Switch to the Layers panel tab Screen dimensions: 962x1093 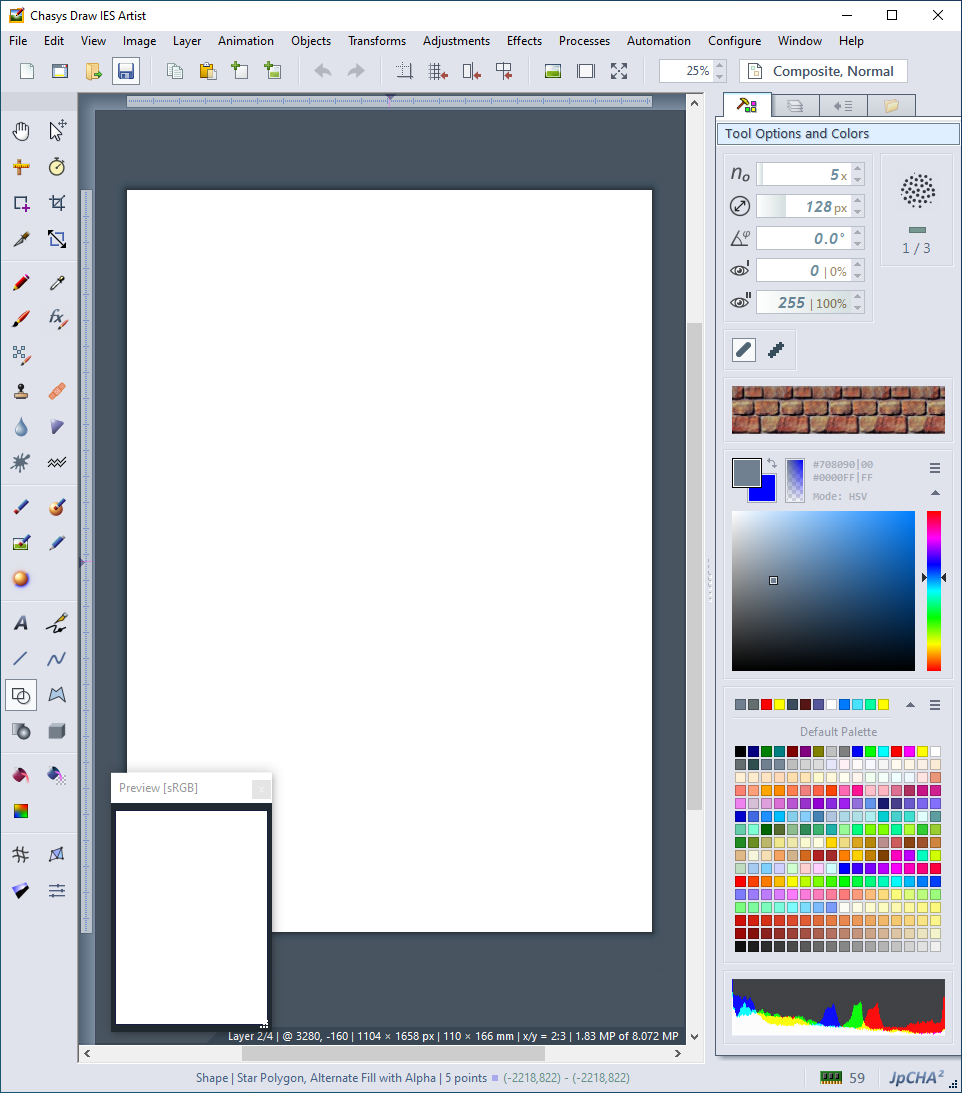coord(795,105)
